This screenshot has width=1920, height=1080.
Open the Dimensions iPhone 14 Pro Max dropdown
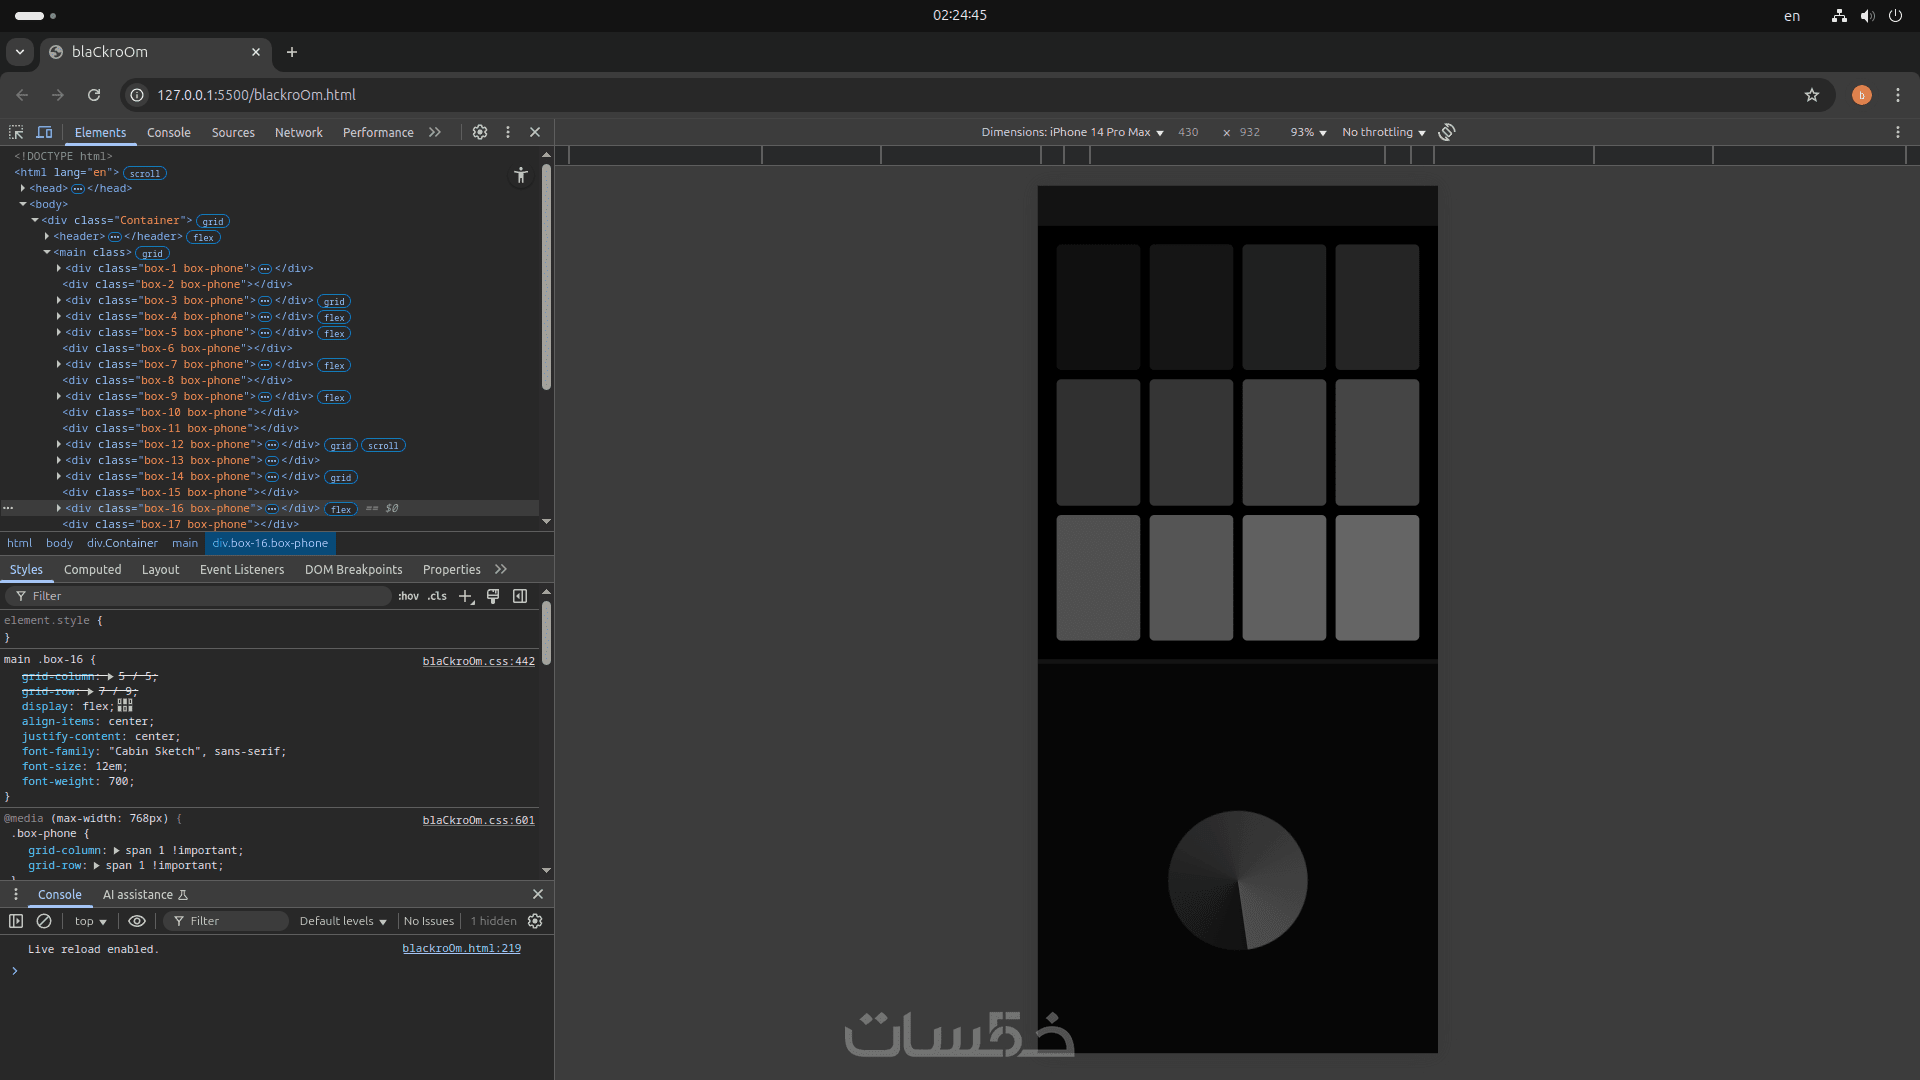(x=1072, y=132)
